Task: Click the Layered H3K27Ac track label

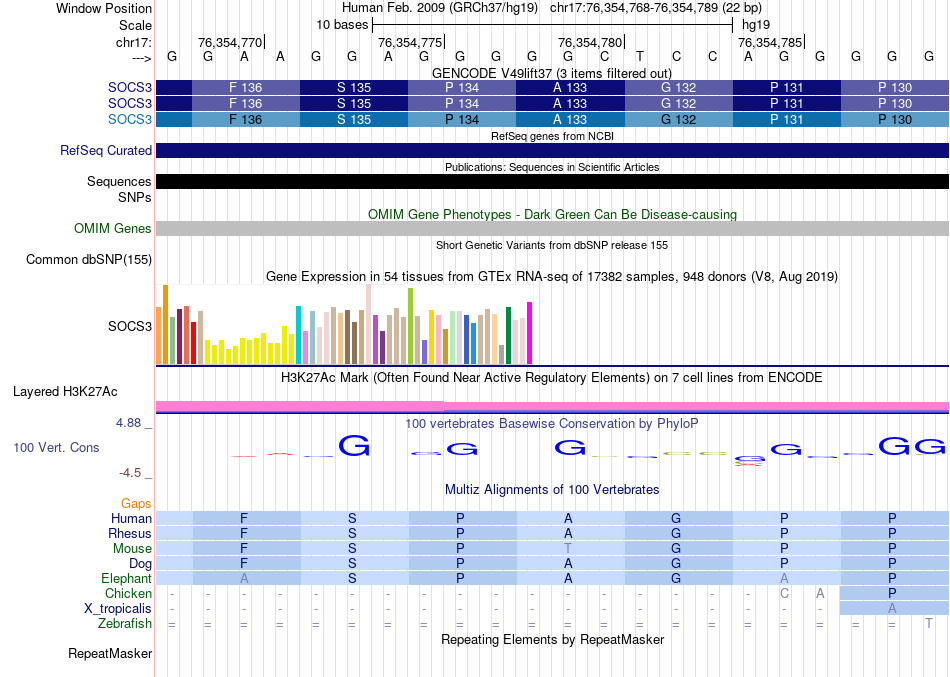Action: (x=65, y=392)
